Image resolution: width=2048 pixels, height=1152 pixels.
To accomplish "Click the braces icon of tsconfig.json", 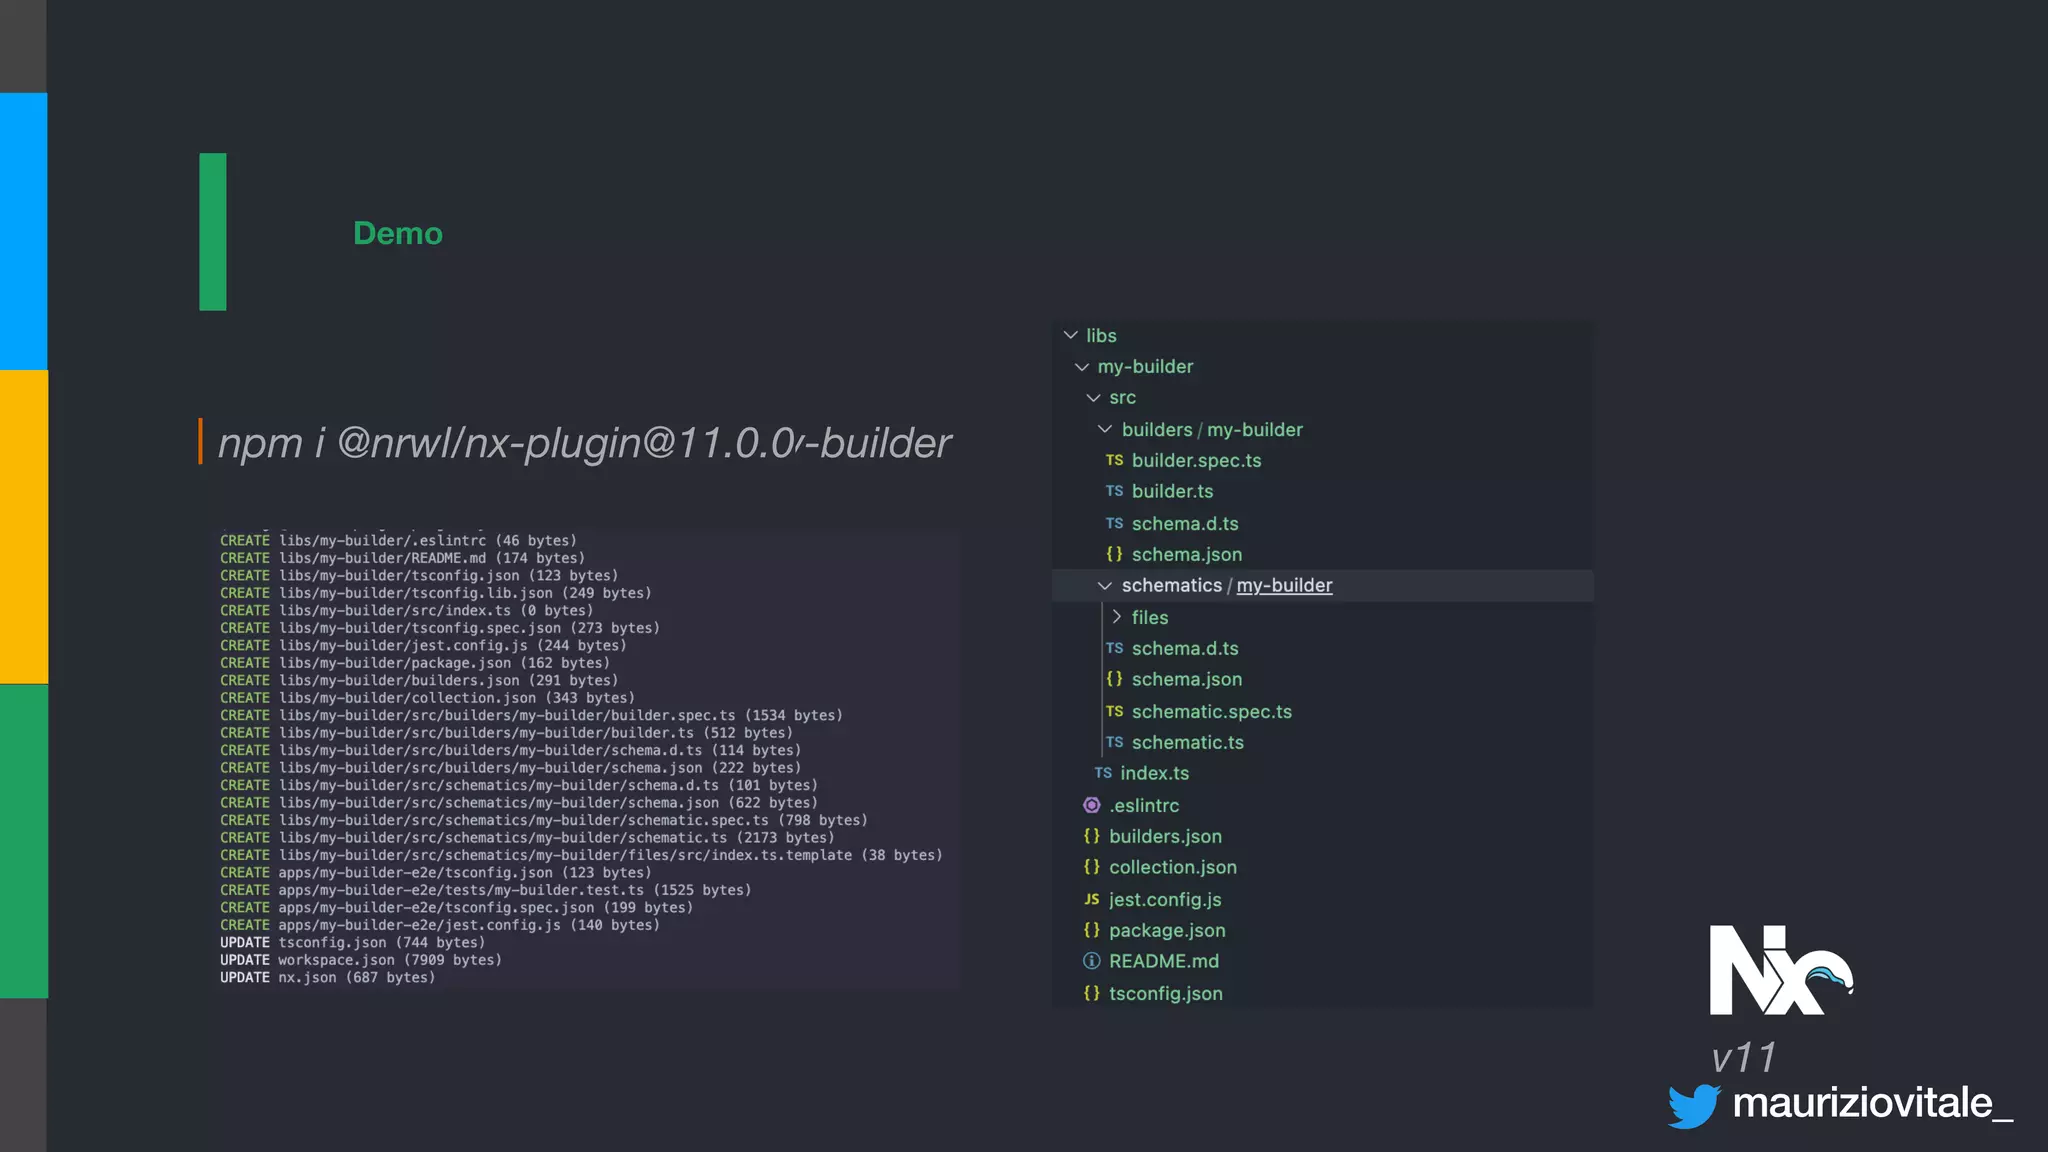I will [x=1092, y=993].
